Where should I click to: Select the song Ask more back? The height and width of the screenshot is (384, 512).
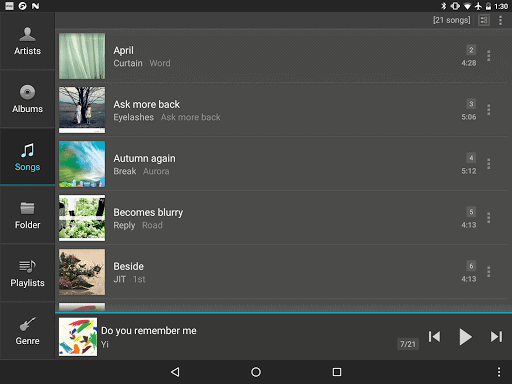(x=147, y=104)
